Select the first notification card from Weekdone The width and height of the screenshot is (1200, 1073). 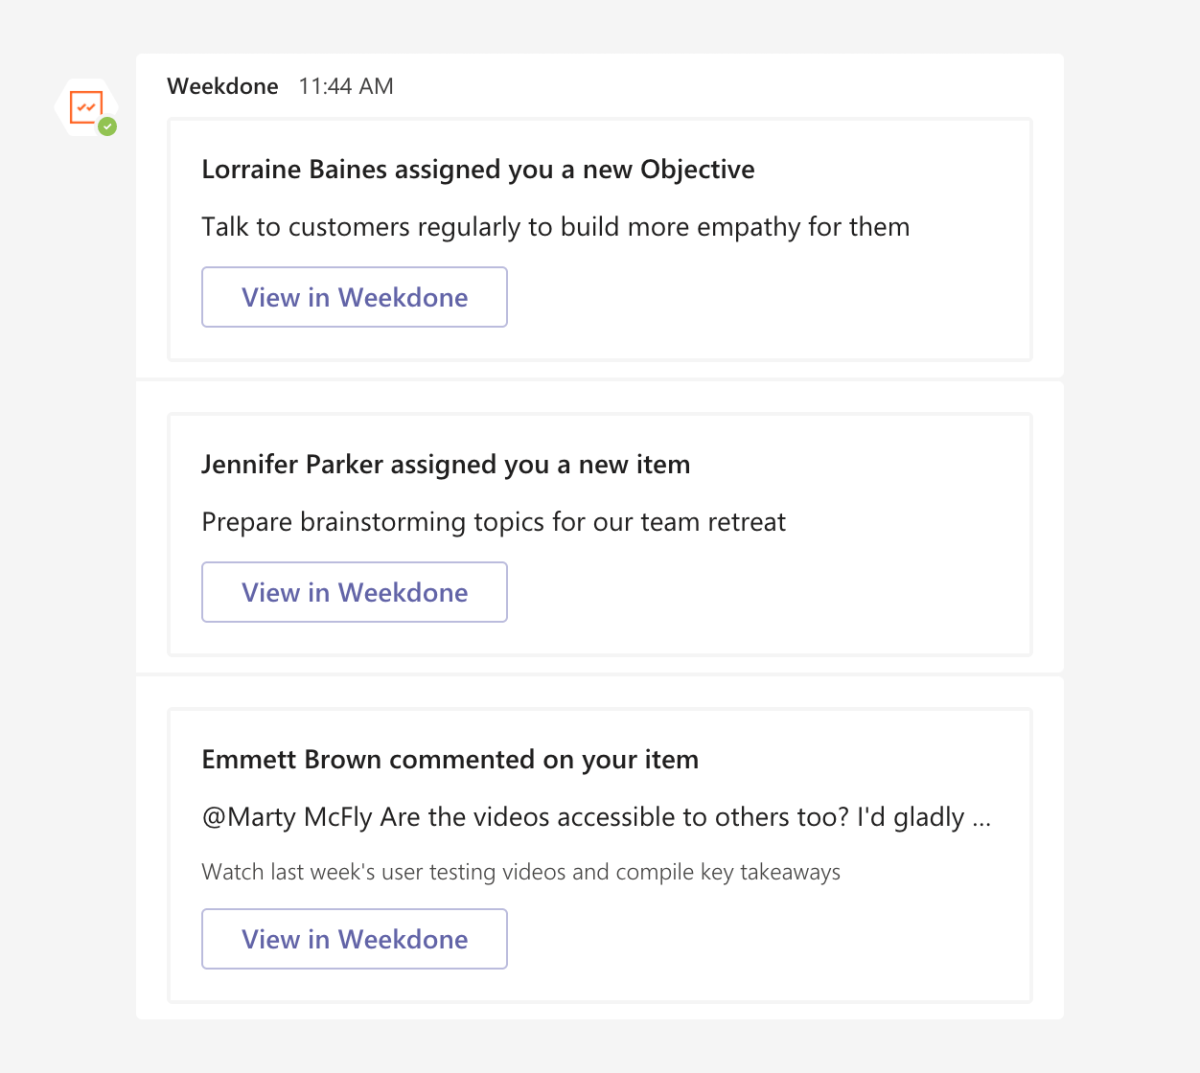600,239
